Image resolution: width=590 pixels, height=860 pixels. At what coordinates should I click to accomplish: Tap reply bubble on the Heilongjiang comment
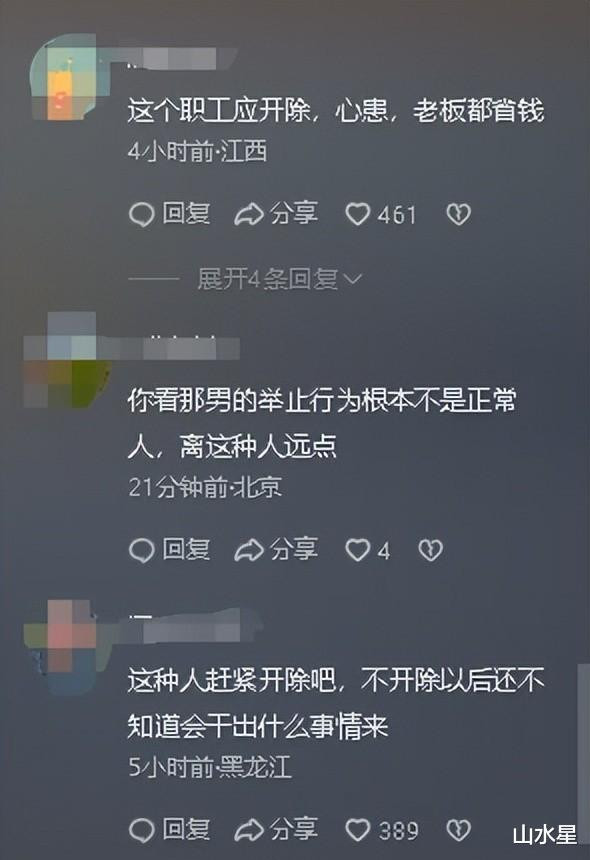(141, 830)
